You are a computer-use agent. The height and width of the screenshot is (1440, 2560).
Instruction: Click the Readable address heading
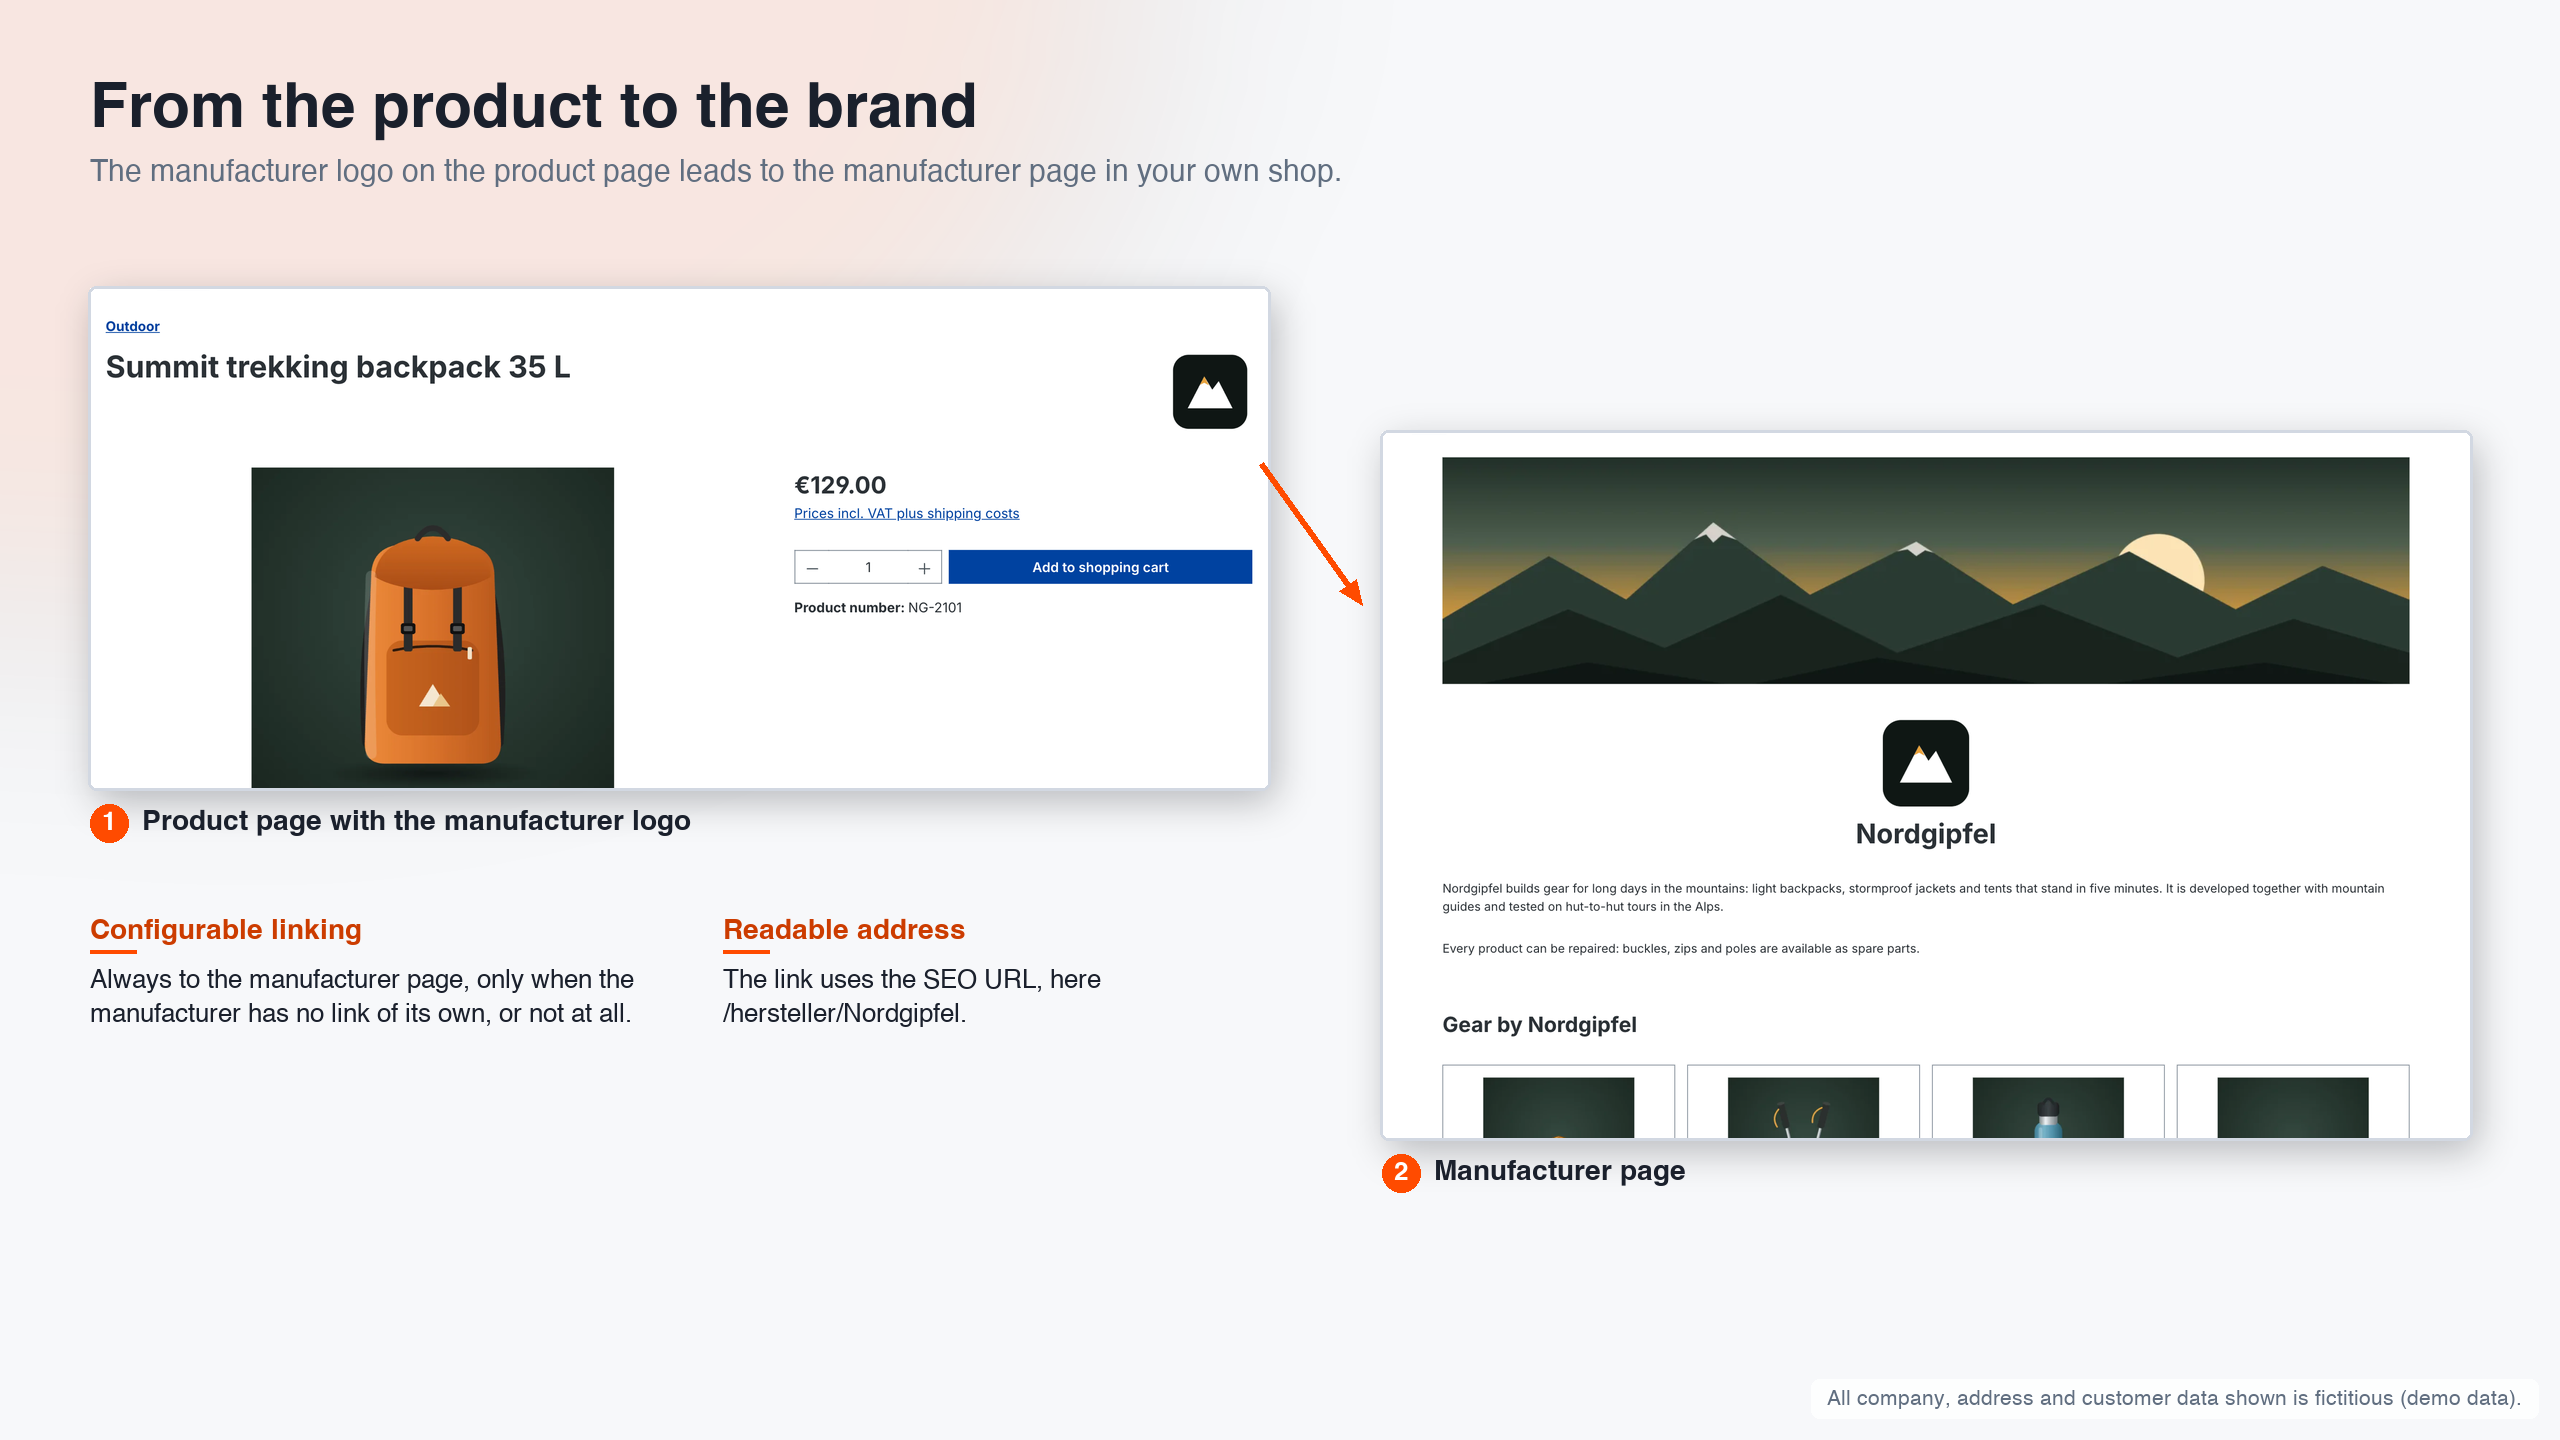(x=844, y=929)
